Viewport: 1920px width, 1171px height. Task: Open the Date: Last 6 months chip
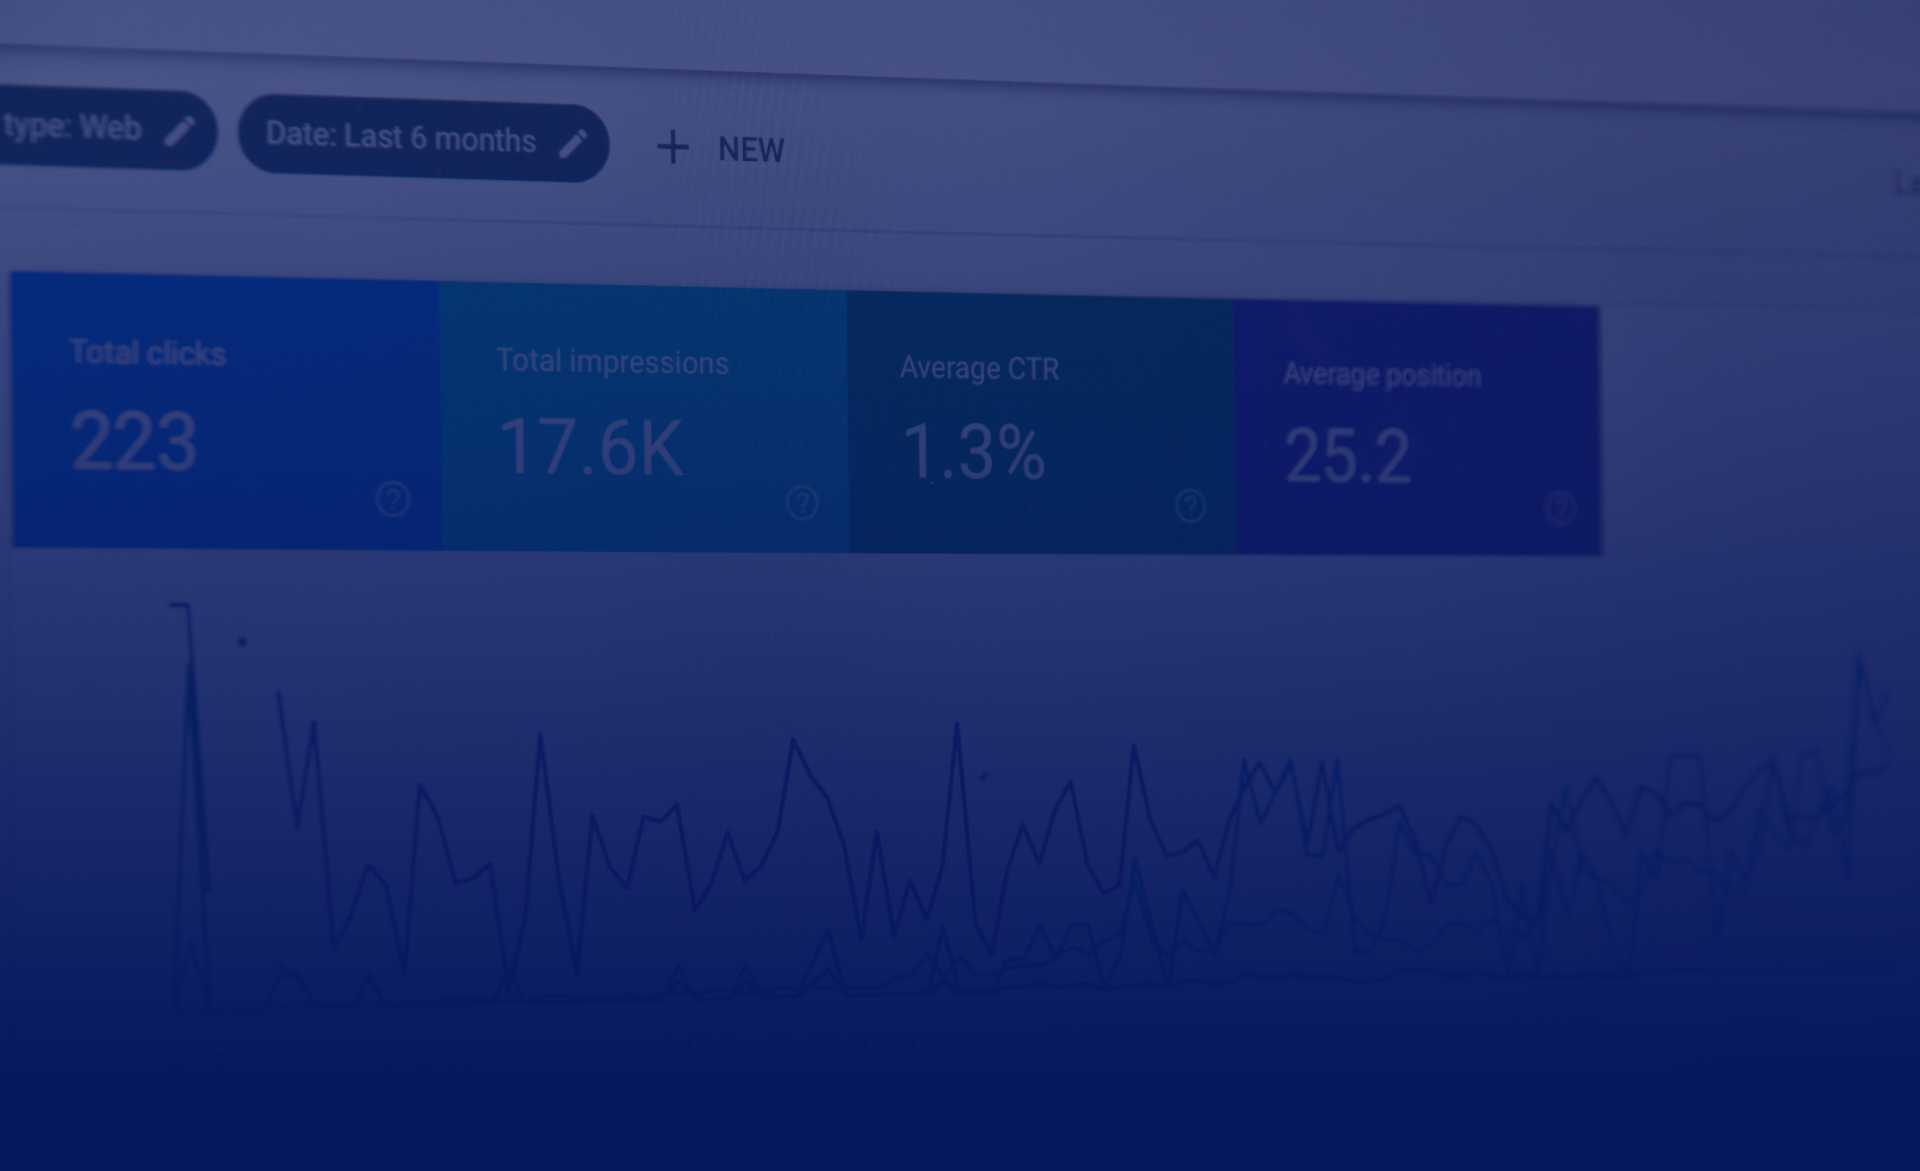click(424, 140)
